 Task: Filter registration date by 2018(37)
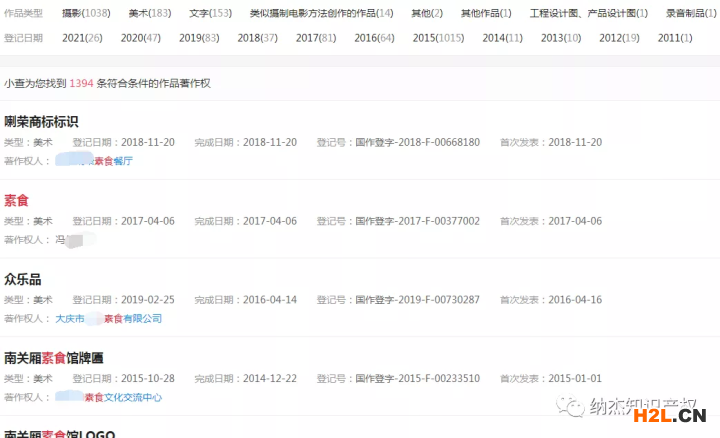(x=258, y=38)
